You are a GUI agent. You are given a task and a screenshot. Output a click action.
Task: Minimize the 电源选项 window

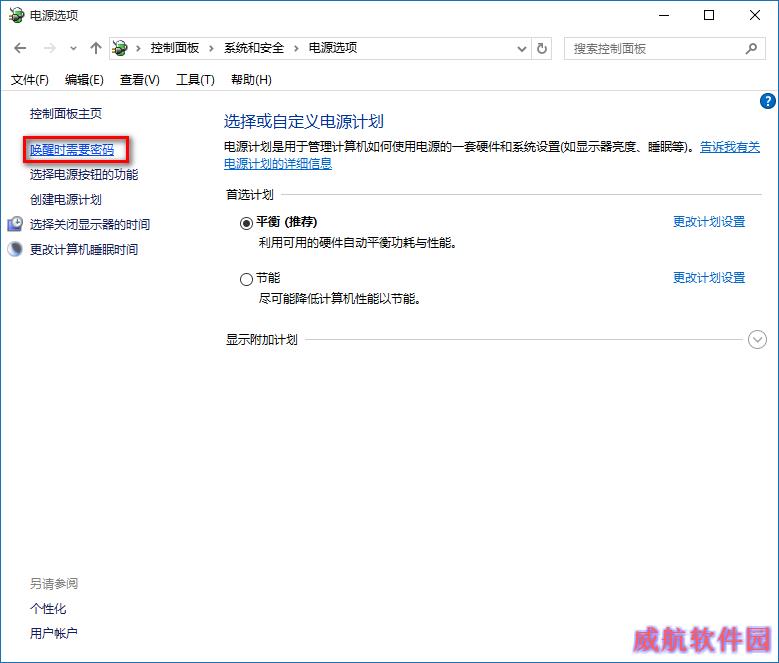(664, 15)
